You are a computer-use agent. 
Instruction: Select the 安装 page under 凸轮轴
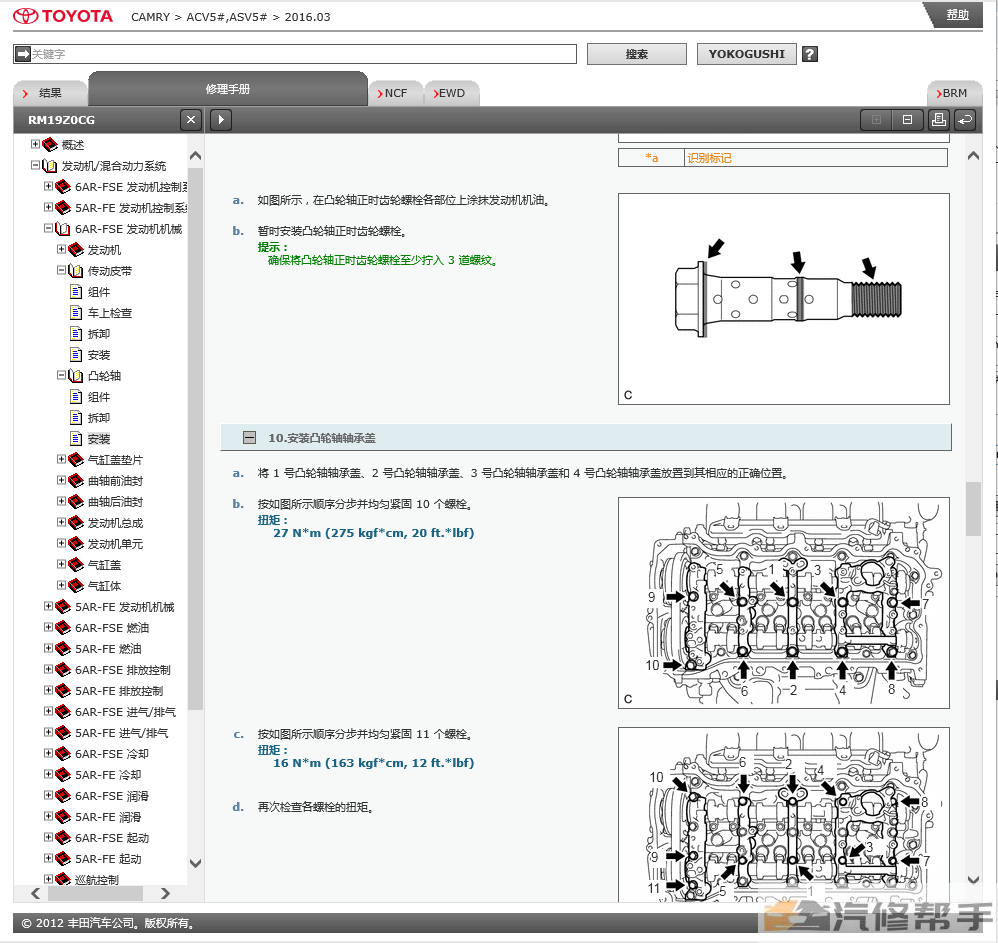pyautogui.click(x=99, y=439)
